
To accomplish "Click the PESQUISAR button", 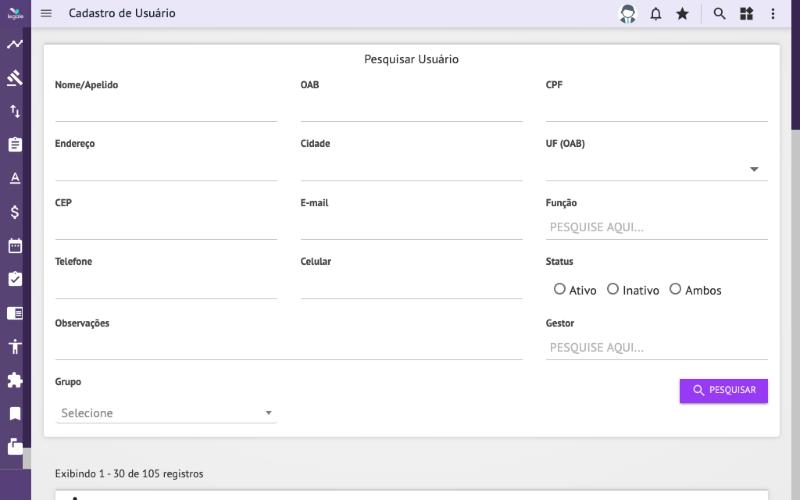I will (x=723, y=391).
